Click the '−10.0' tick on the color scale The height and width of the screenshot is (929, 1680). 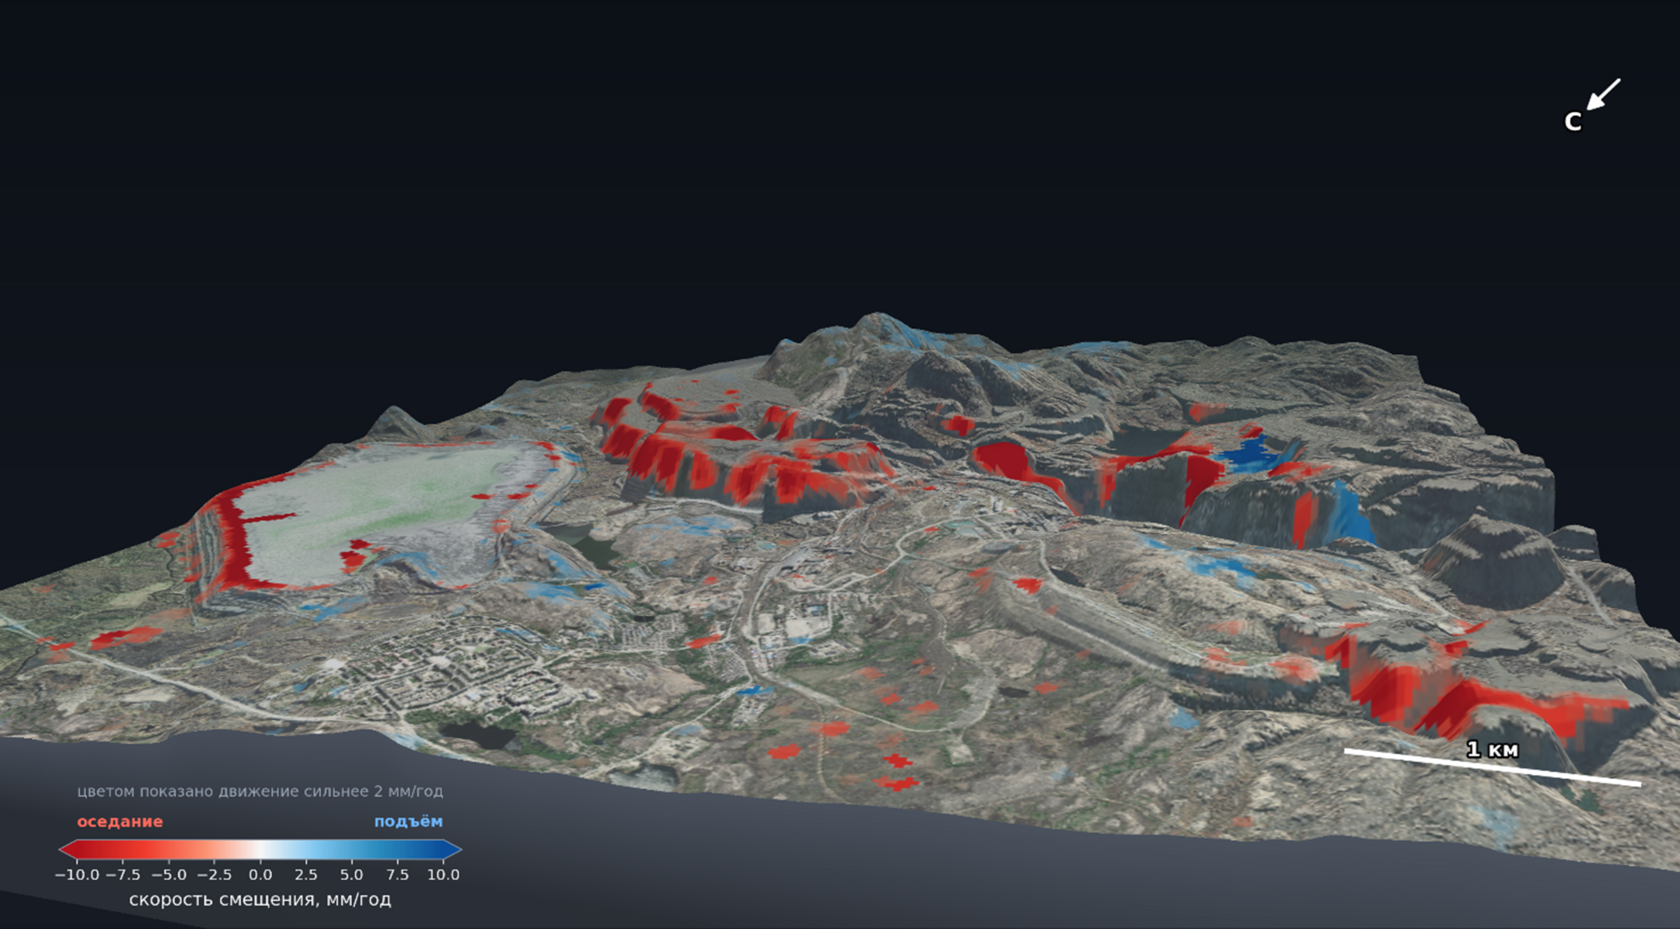77,874
